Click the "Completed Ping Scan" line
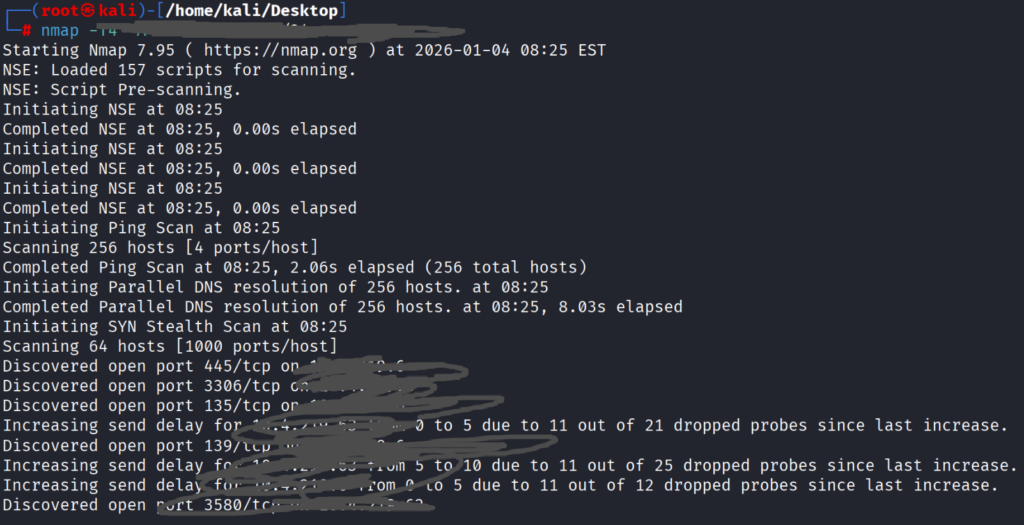1024x525 pixels. [294, 267]
